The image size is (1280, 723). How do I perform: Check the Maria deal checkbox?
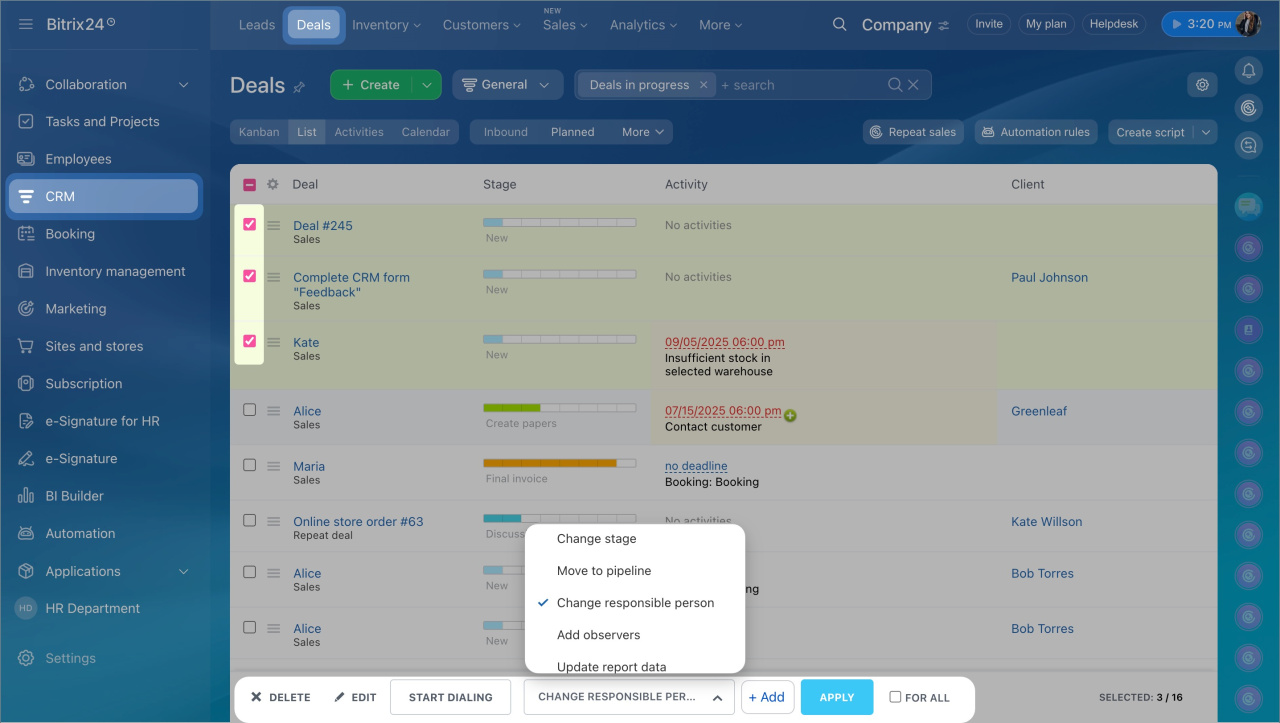[x=250, y=465]
